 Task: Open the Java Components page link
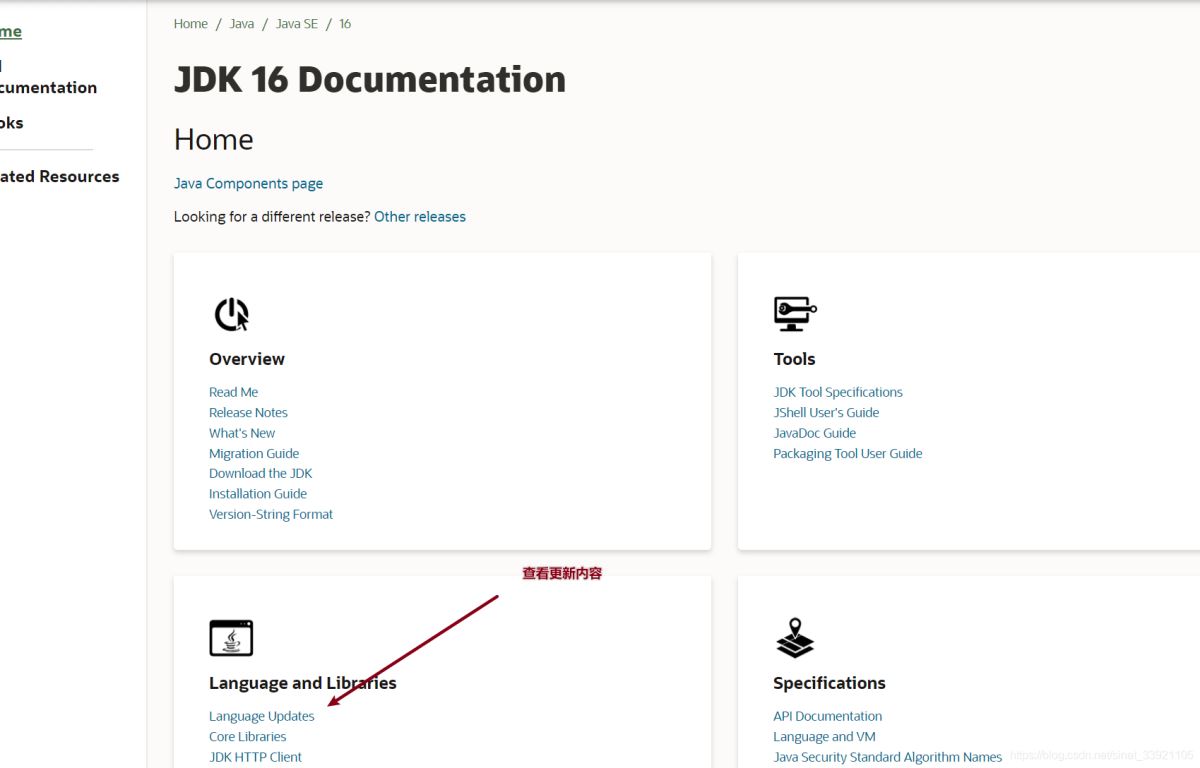248,184
